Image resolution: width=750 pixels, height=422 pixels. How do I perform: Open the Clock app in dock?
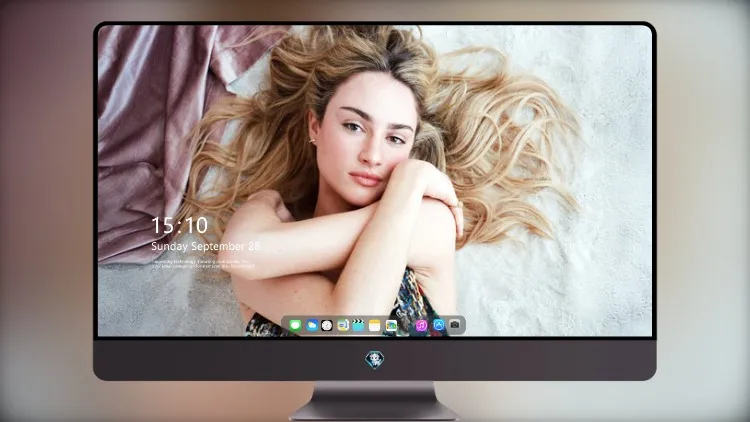[327, 326]
